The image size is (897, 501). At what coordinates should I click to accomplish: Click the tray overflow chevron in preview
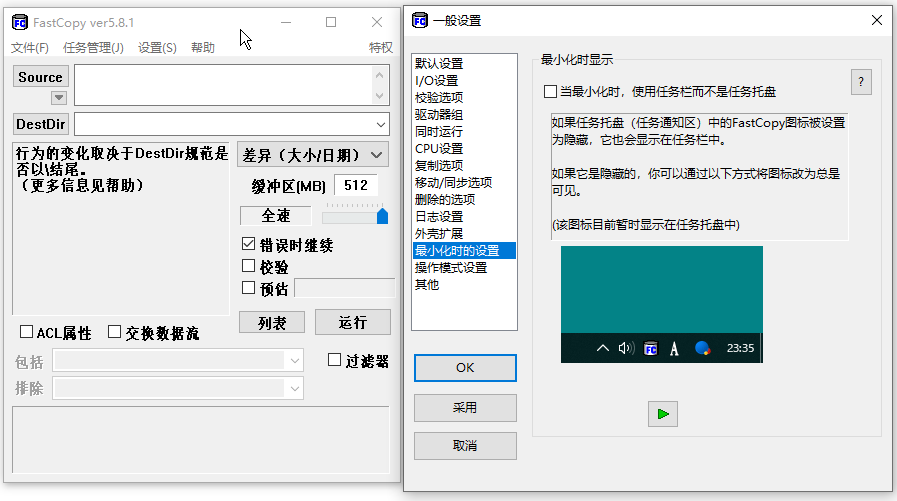pyautogui.click(x=602, y=348)
